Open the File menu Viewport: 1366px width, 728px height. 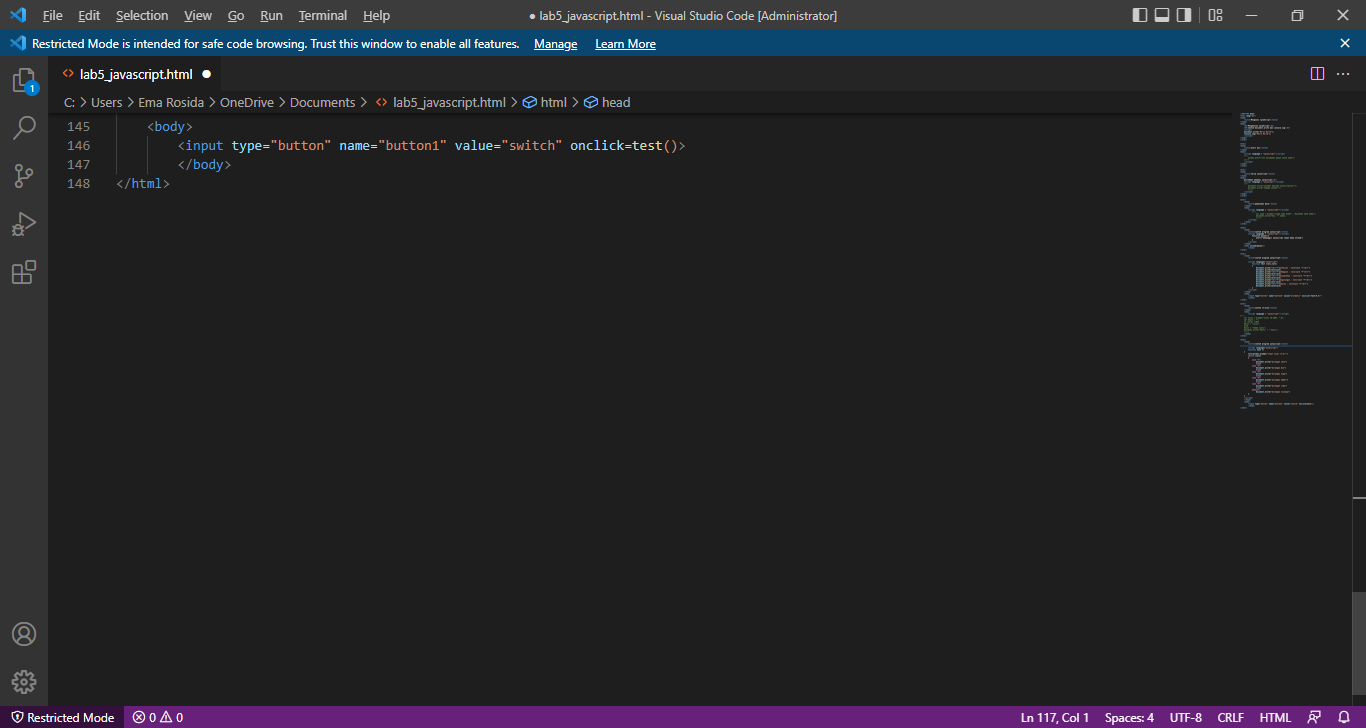pyautogui.click(x=52, y=16)
